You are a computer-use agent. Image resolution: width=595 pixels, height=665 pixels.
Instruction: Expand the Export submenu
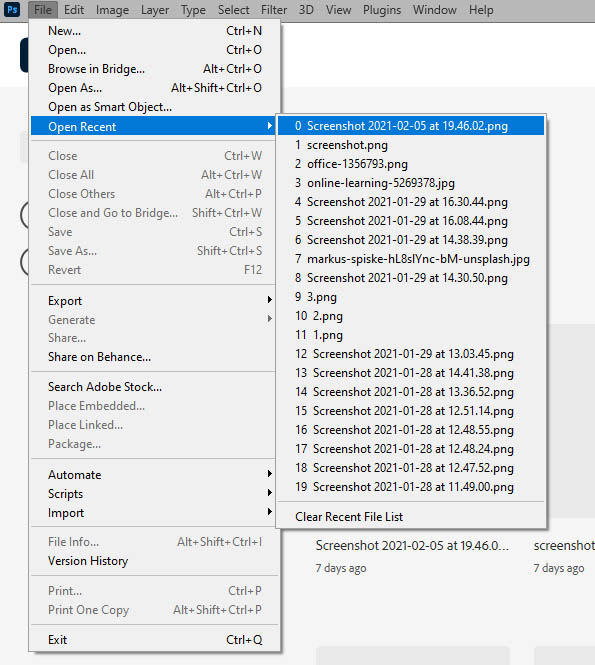[155, 301]
